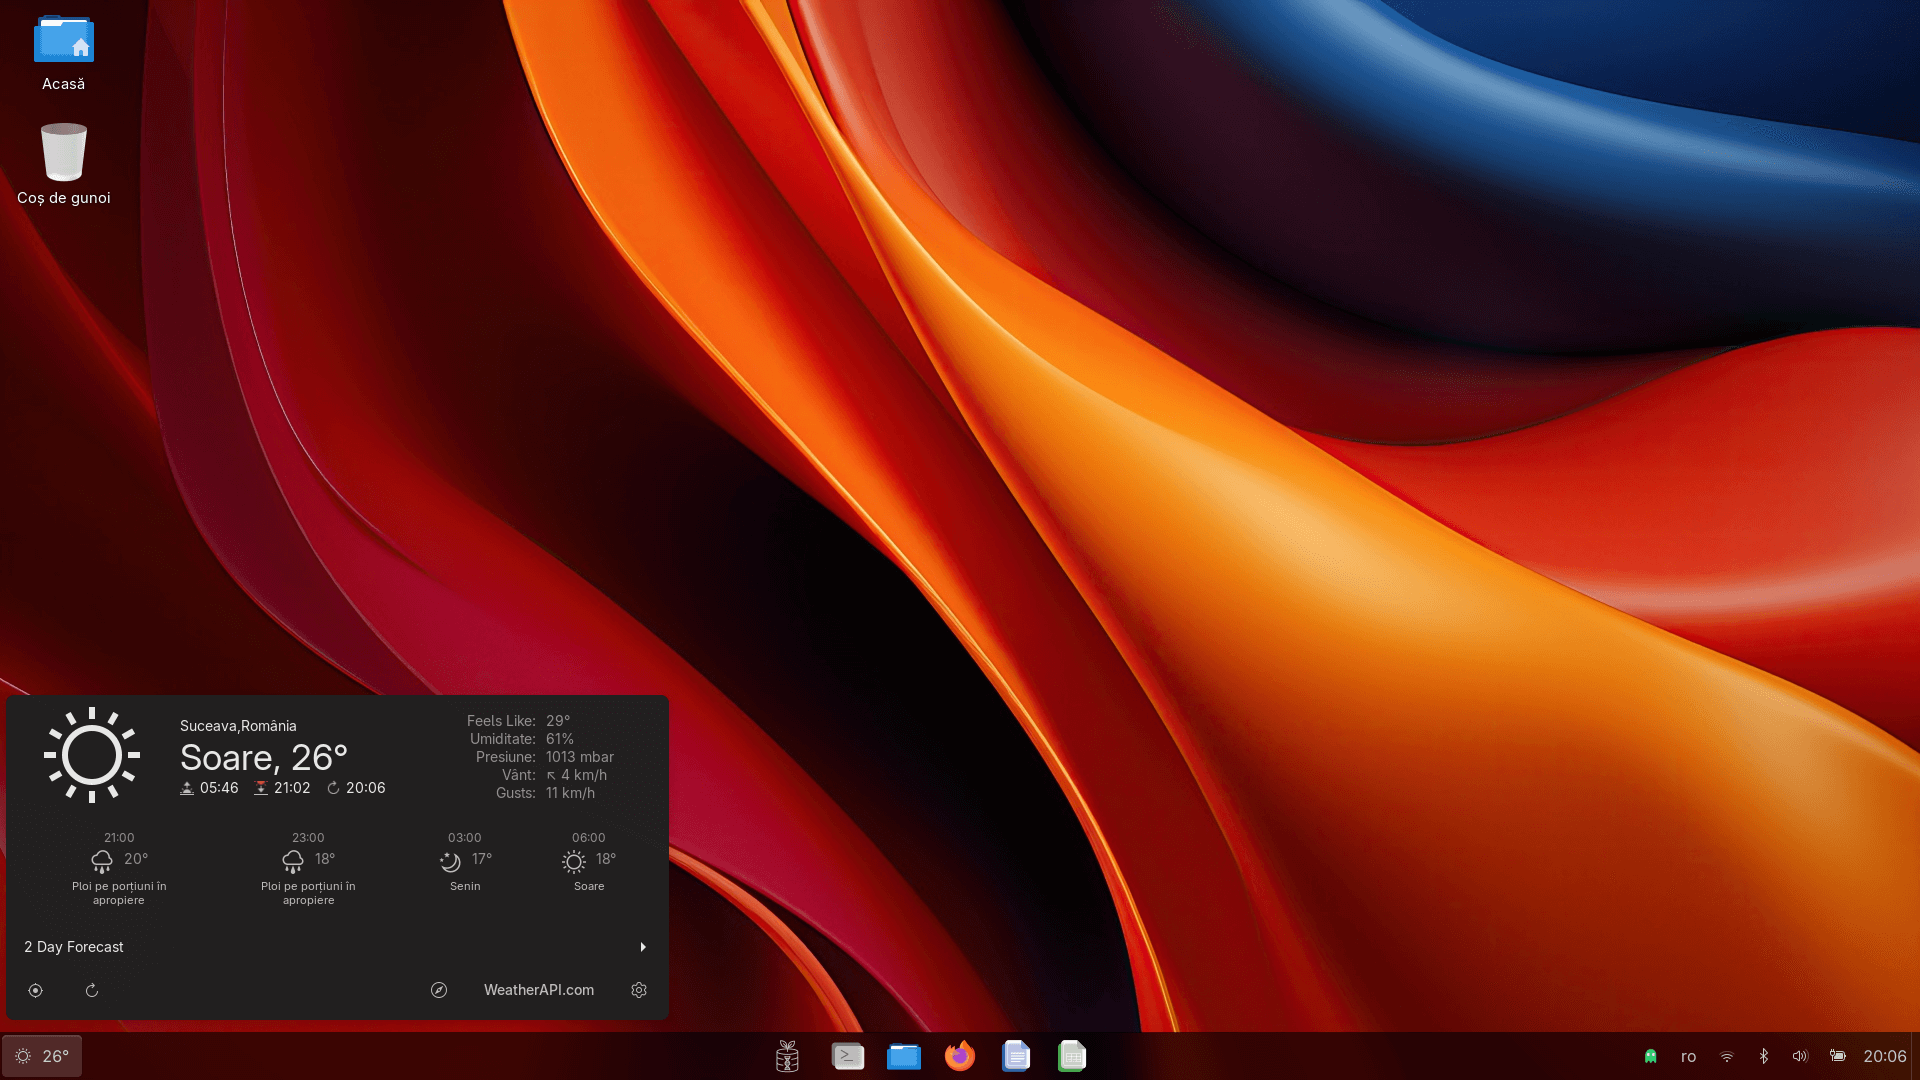Refresh the weather data
The image size is (1920, 1080).
(x=91, y=990)
